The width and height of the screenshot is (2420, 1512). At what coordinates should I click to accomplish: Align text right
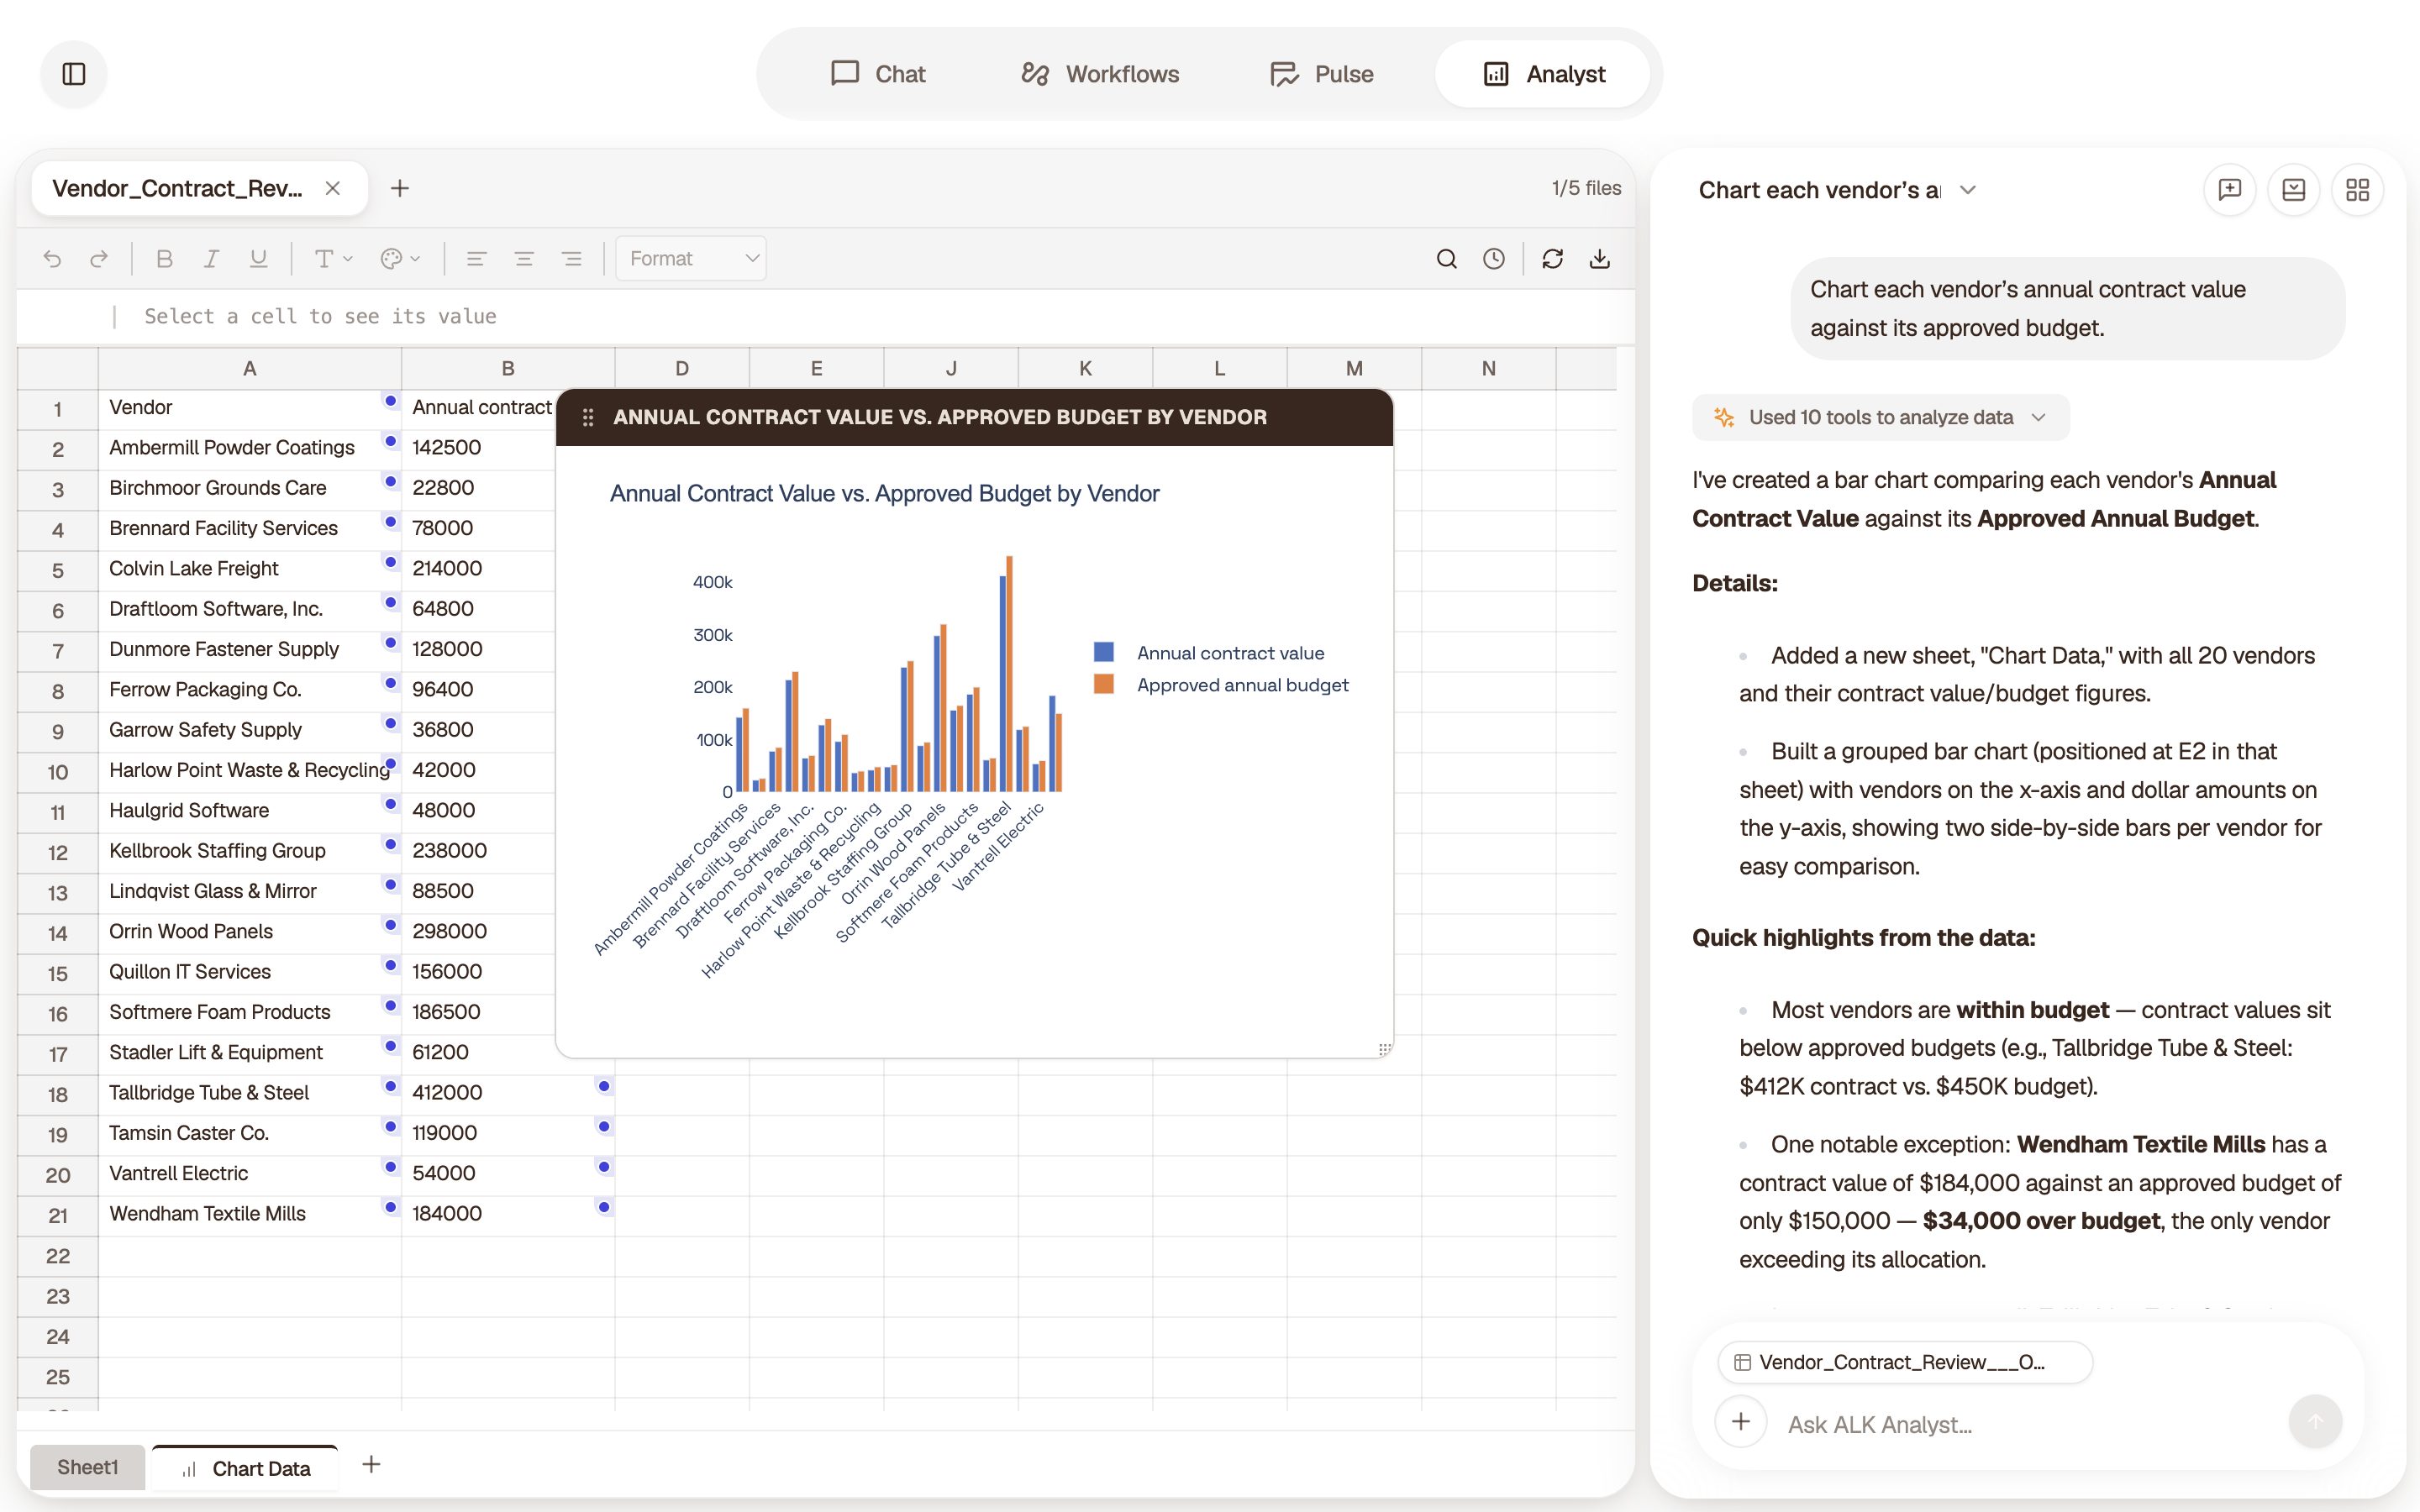tap(571, 259)
